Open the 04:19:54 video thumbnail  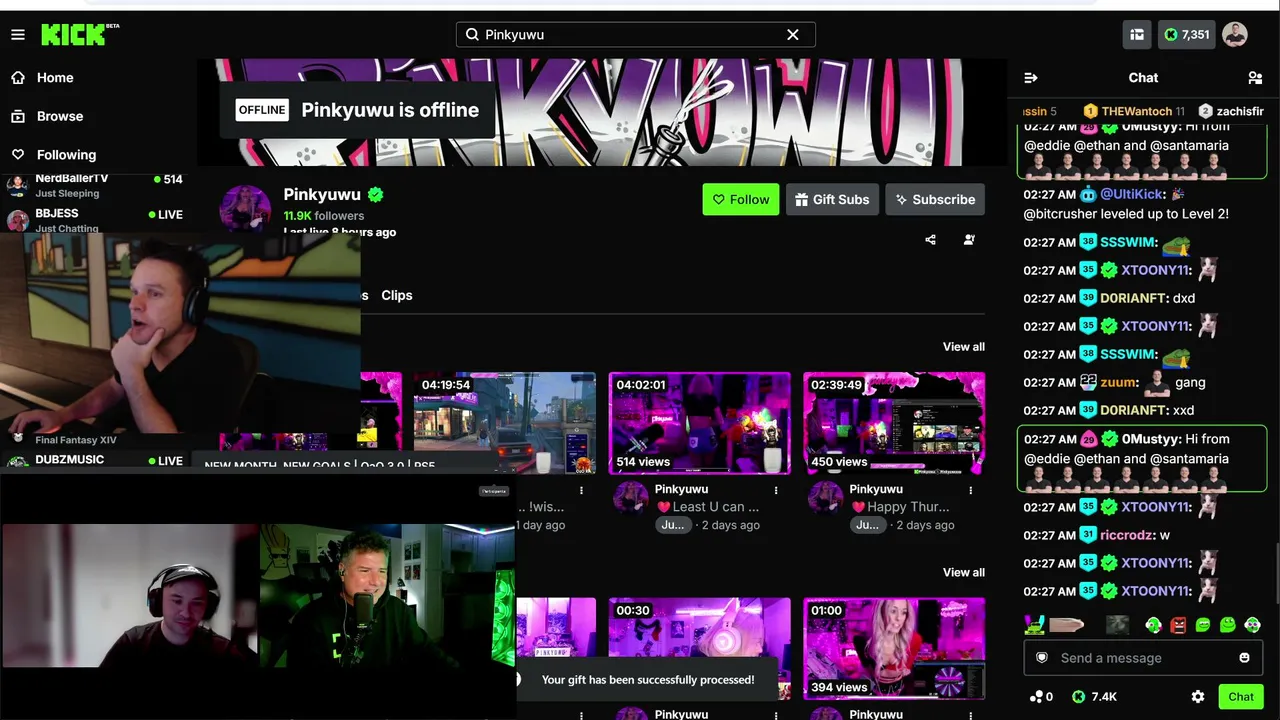[505, 423]
